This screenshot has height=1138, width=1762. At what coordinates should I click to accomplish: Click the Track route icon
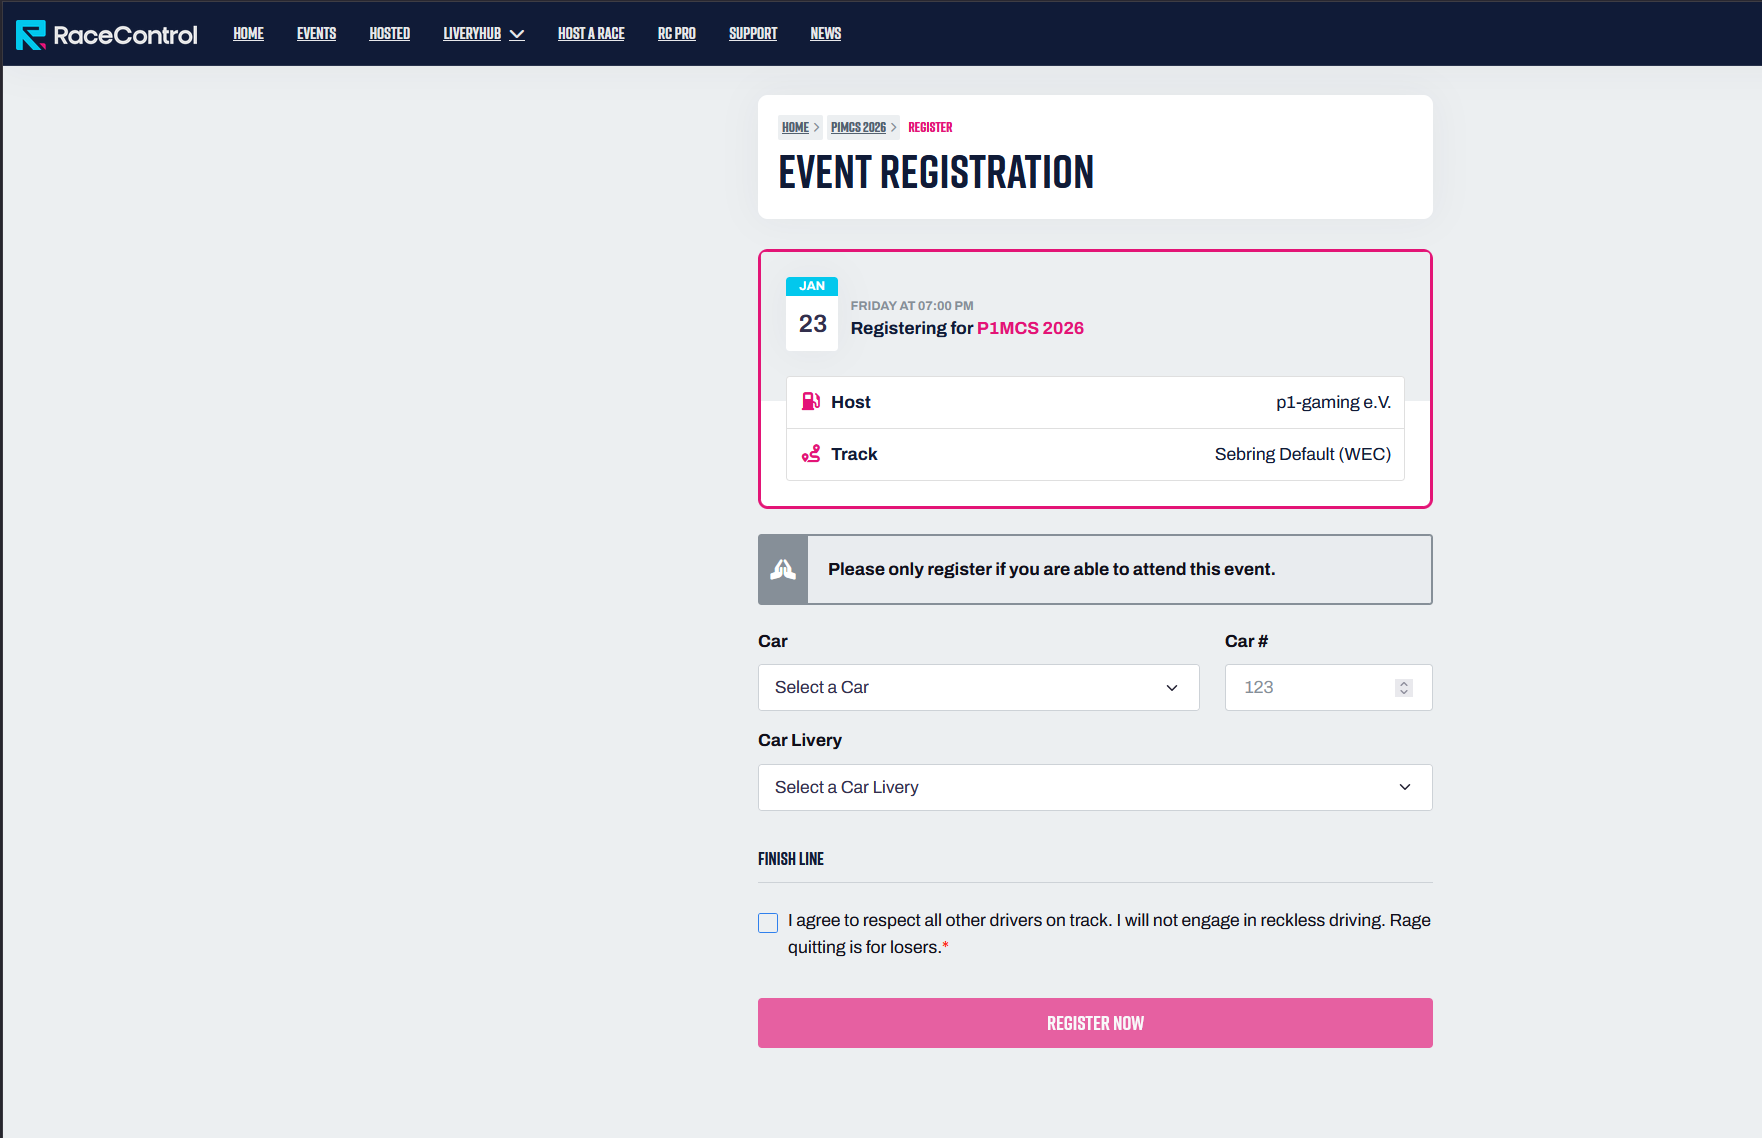coord(811,454)
